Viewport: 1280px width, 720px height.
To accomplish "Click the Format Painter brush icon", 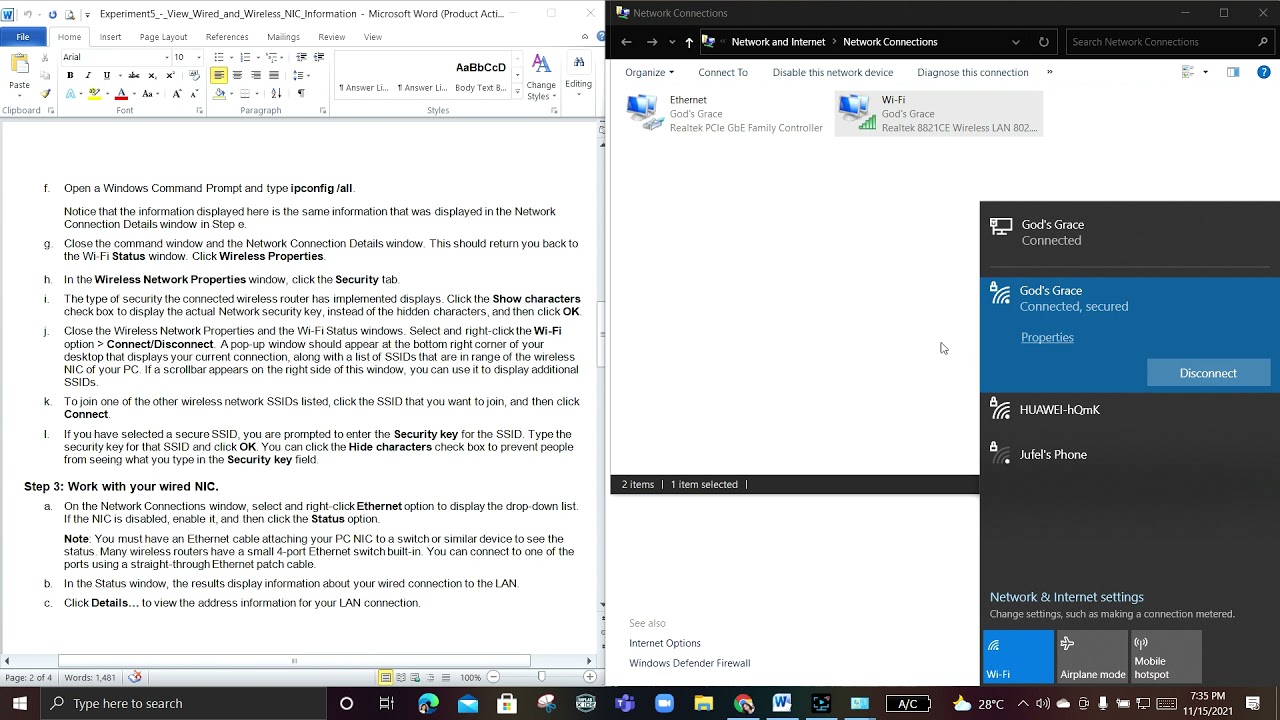I will tap(46, 93).
